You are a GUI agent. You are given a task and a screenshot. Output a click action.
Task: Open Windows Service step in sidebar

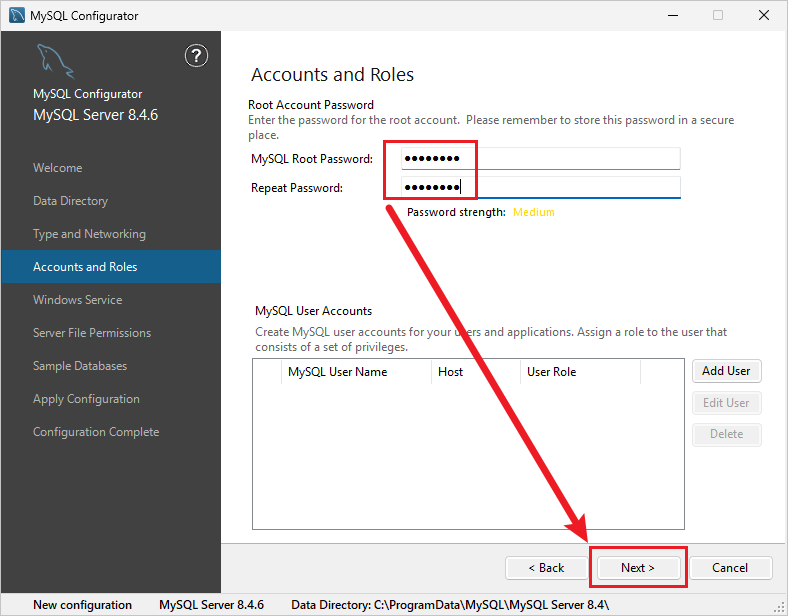point(77,300)
